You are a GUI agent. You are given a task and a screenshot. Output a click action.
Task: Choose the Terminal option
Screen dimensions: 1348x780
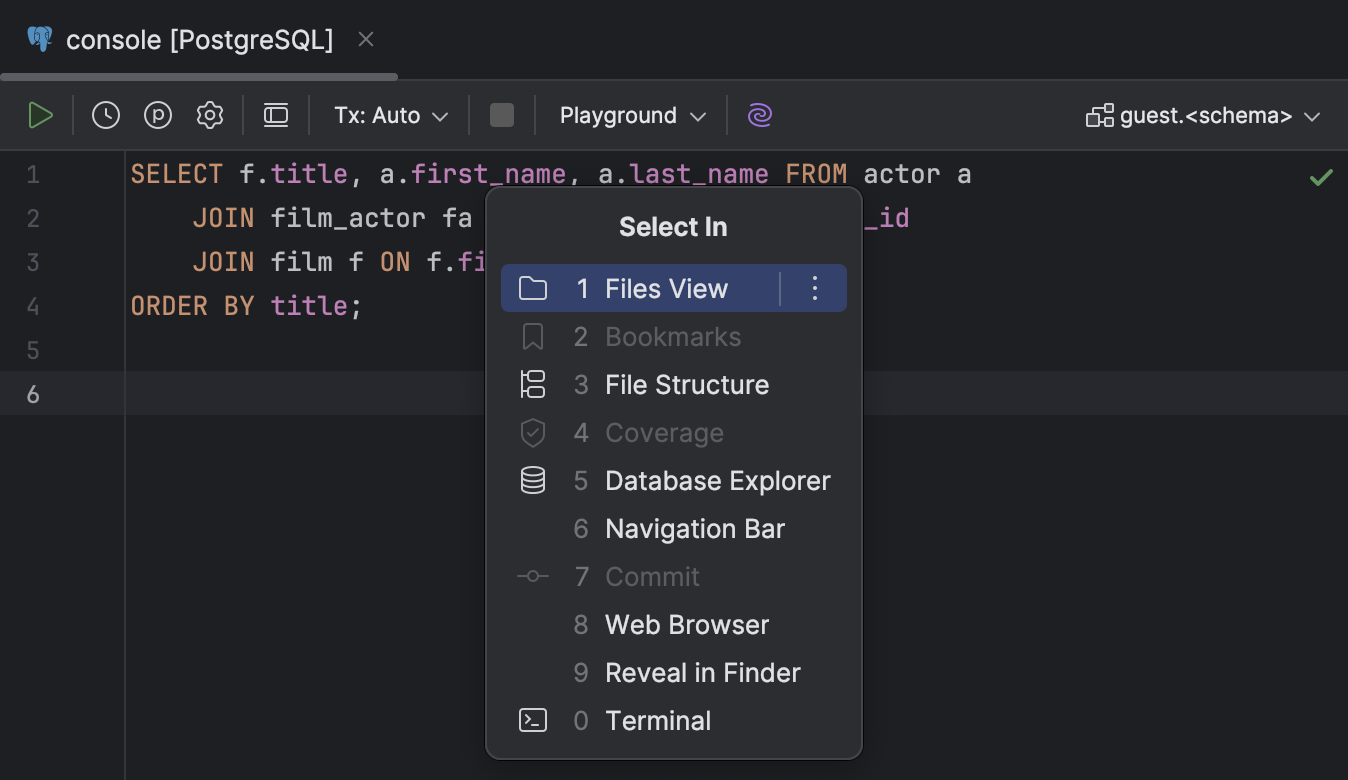click(658, 721)
